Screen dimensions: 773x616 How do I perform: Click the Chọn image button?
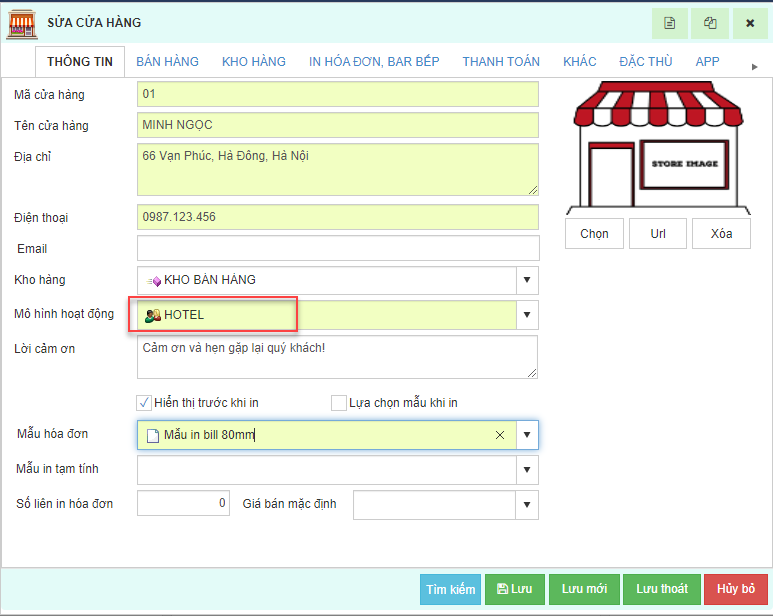tap(594, 233)
